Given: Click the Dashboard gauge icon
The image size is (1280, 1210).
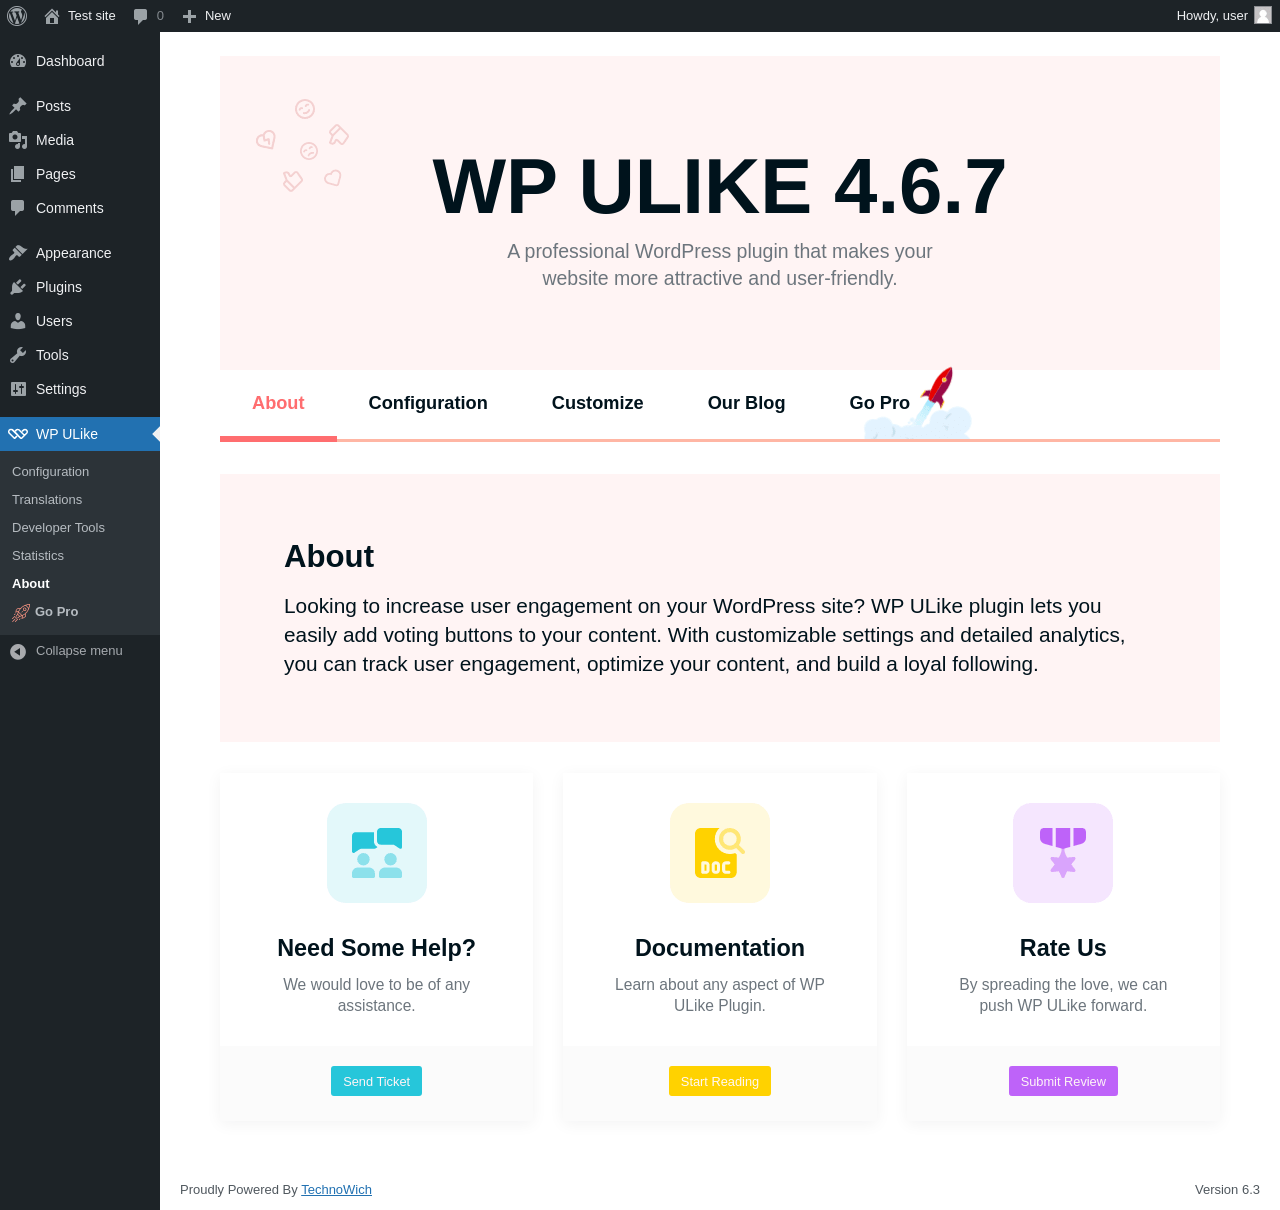Looking at the screenshot, I should tap(18, 61).
